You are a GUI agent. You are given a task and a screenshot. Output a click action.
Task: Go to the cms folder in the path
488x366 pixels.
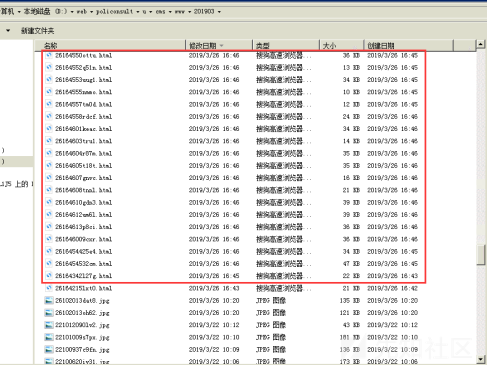point(160,12)
